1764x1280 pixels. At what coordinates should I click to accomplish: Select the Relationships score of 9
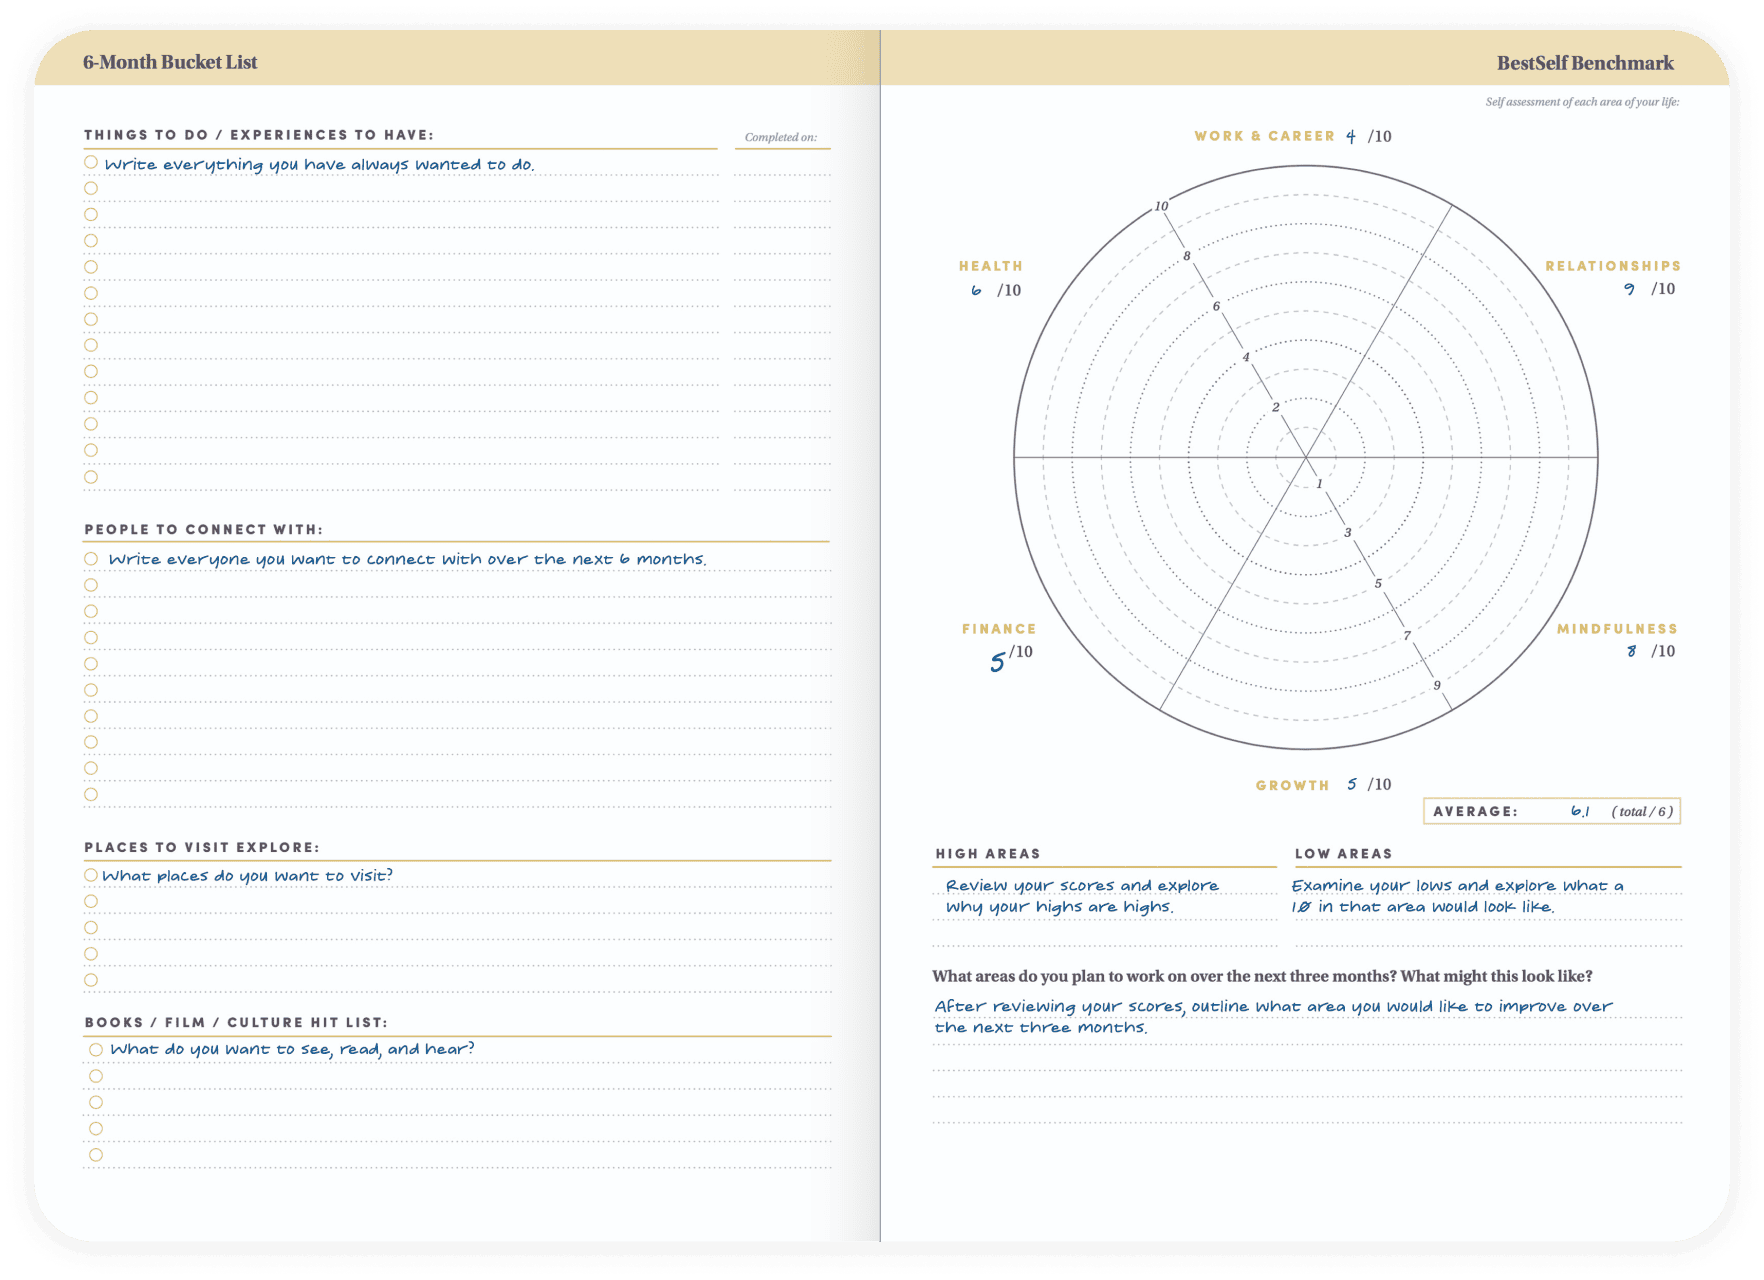coord(1629,289)
